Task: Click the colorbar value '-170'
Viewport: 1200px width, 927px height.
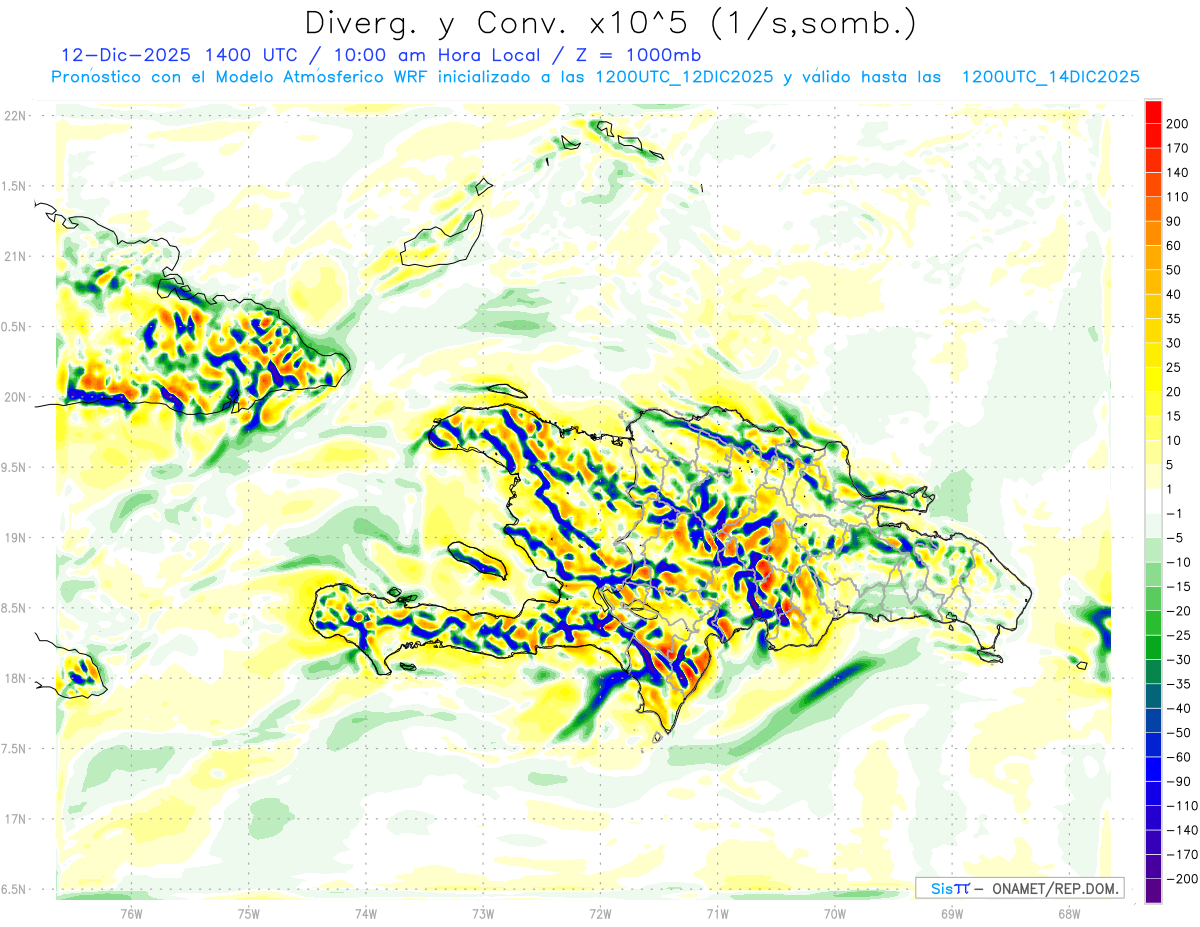Action: pos(1181,855)
